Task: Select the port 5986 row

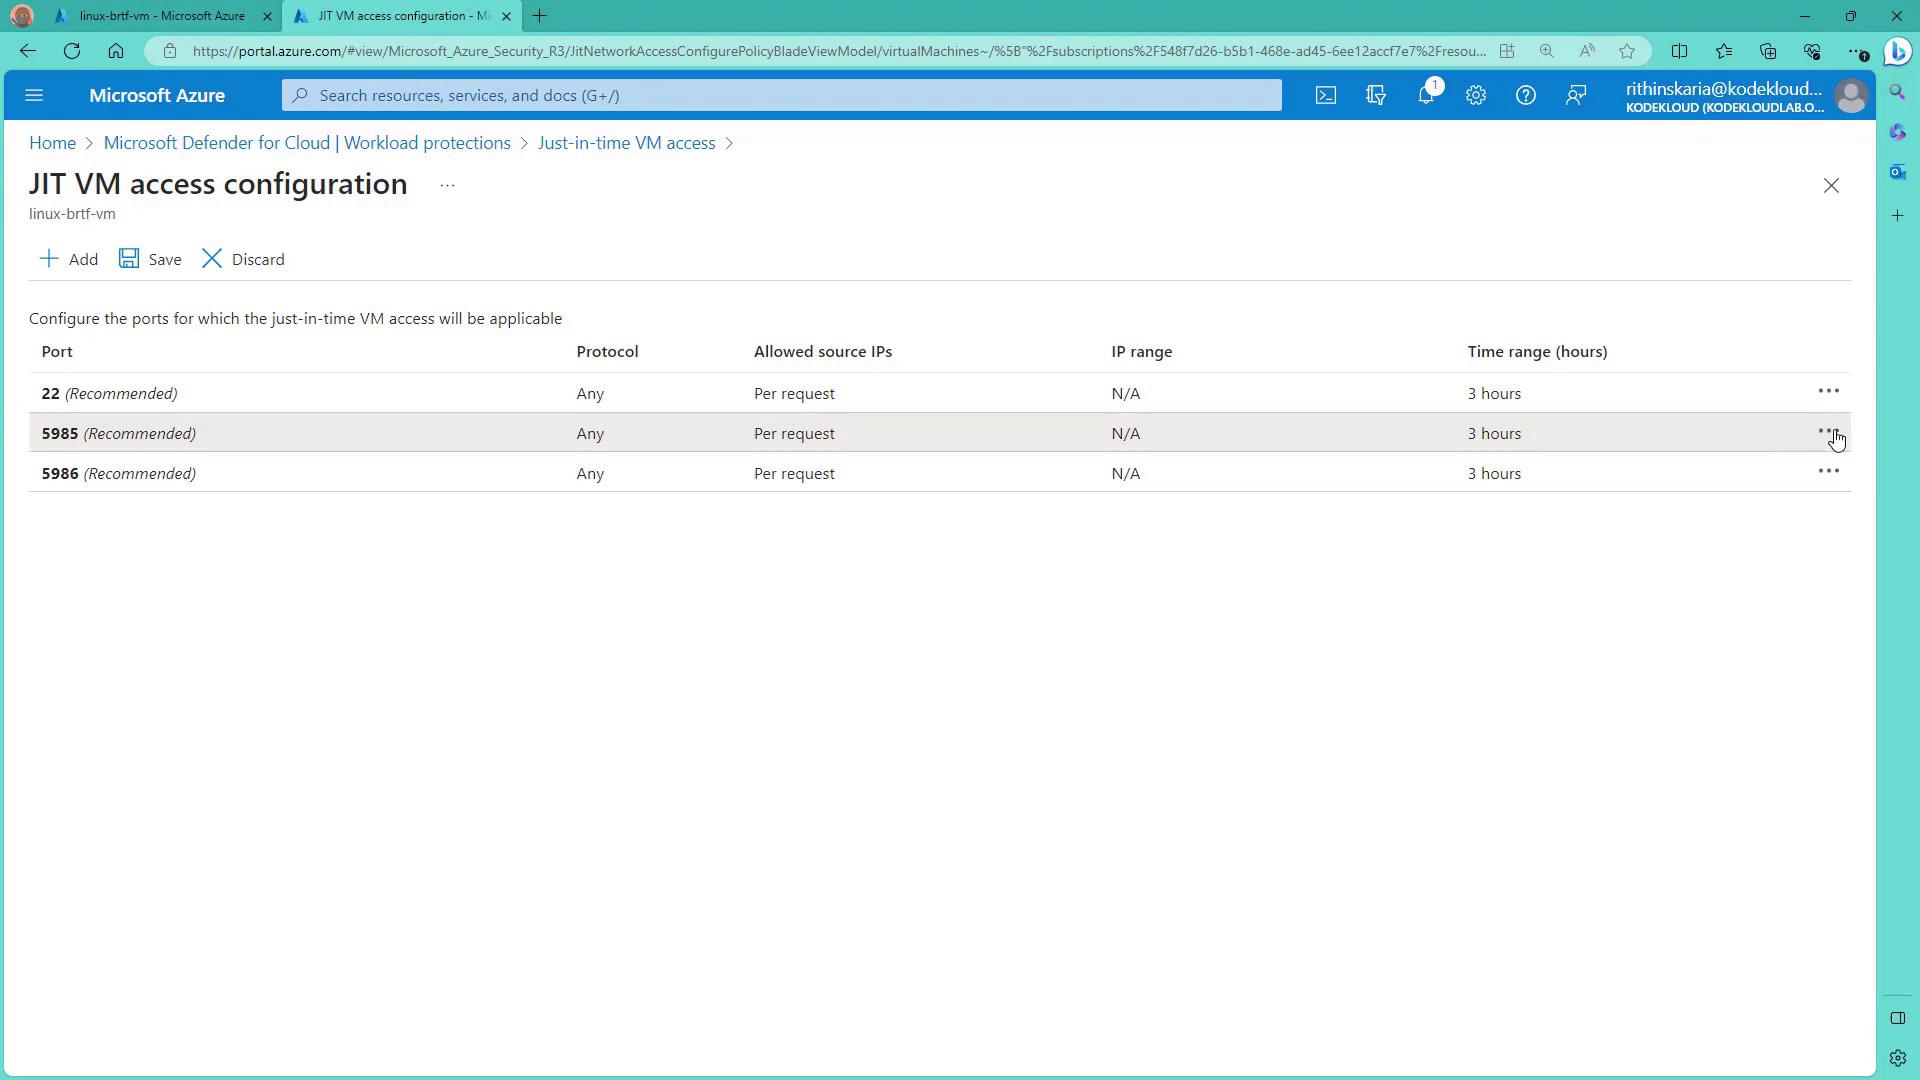Action: tap(300, 473)
